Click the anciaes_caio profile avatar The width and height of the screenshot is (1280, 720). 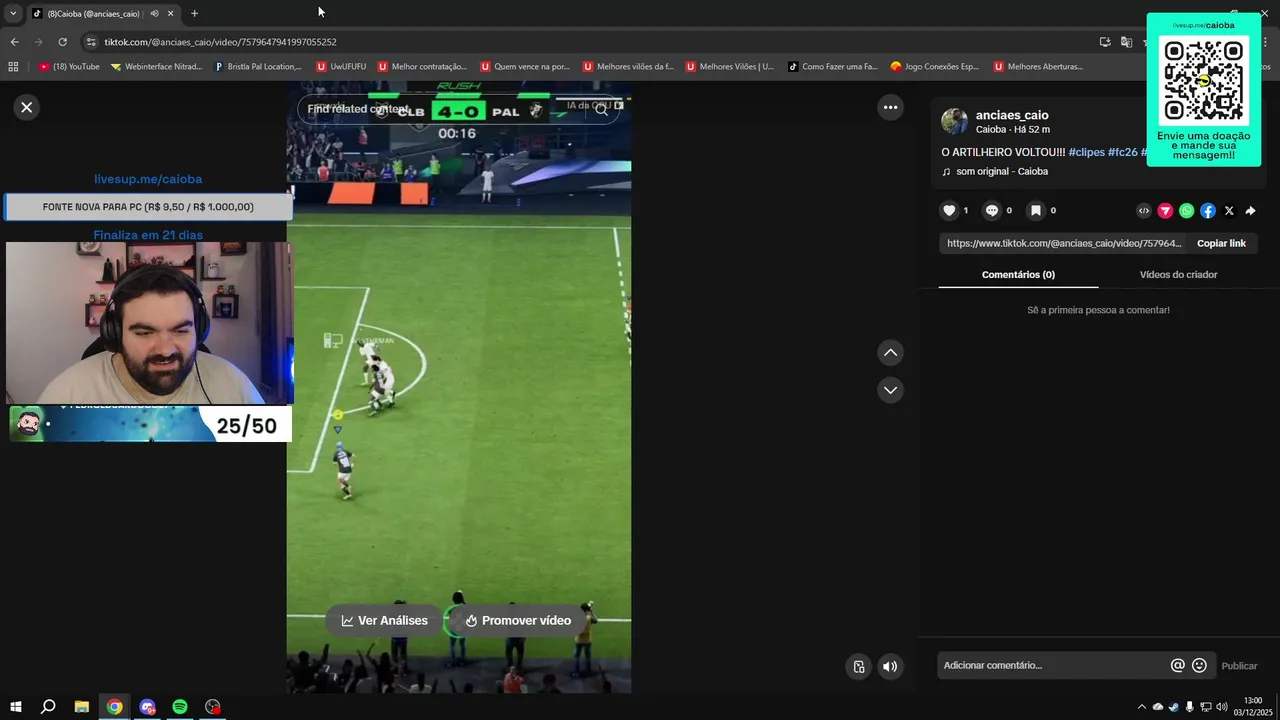tap(954, 121)
